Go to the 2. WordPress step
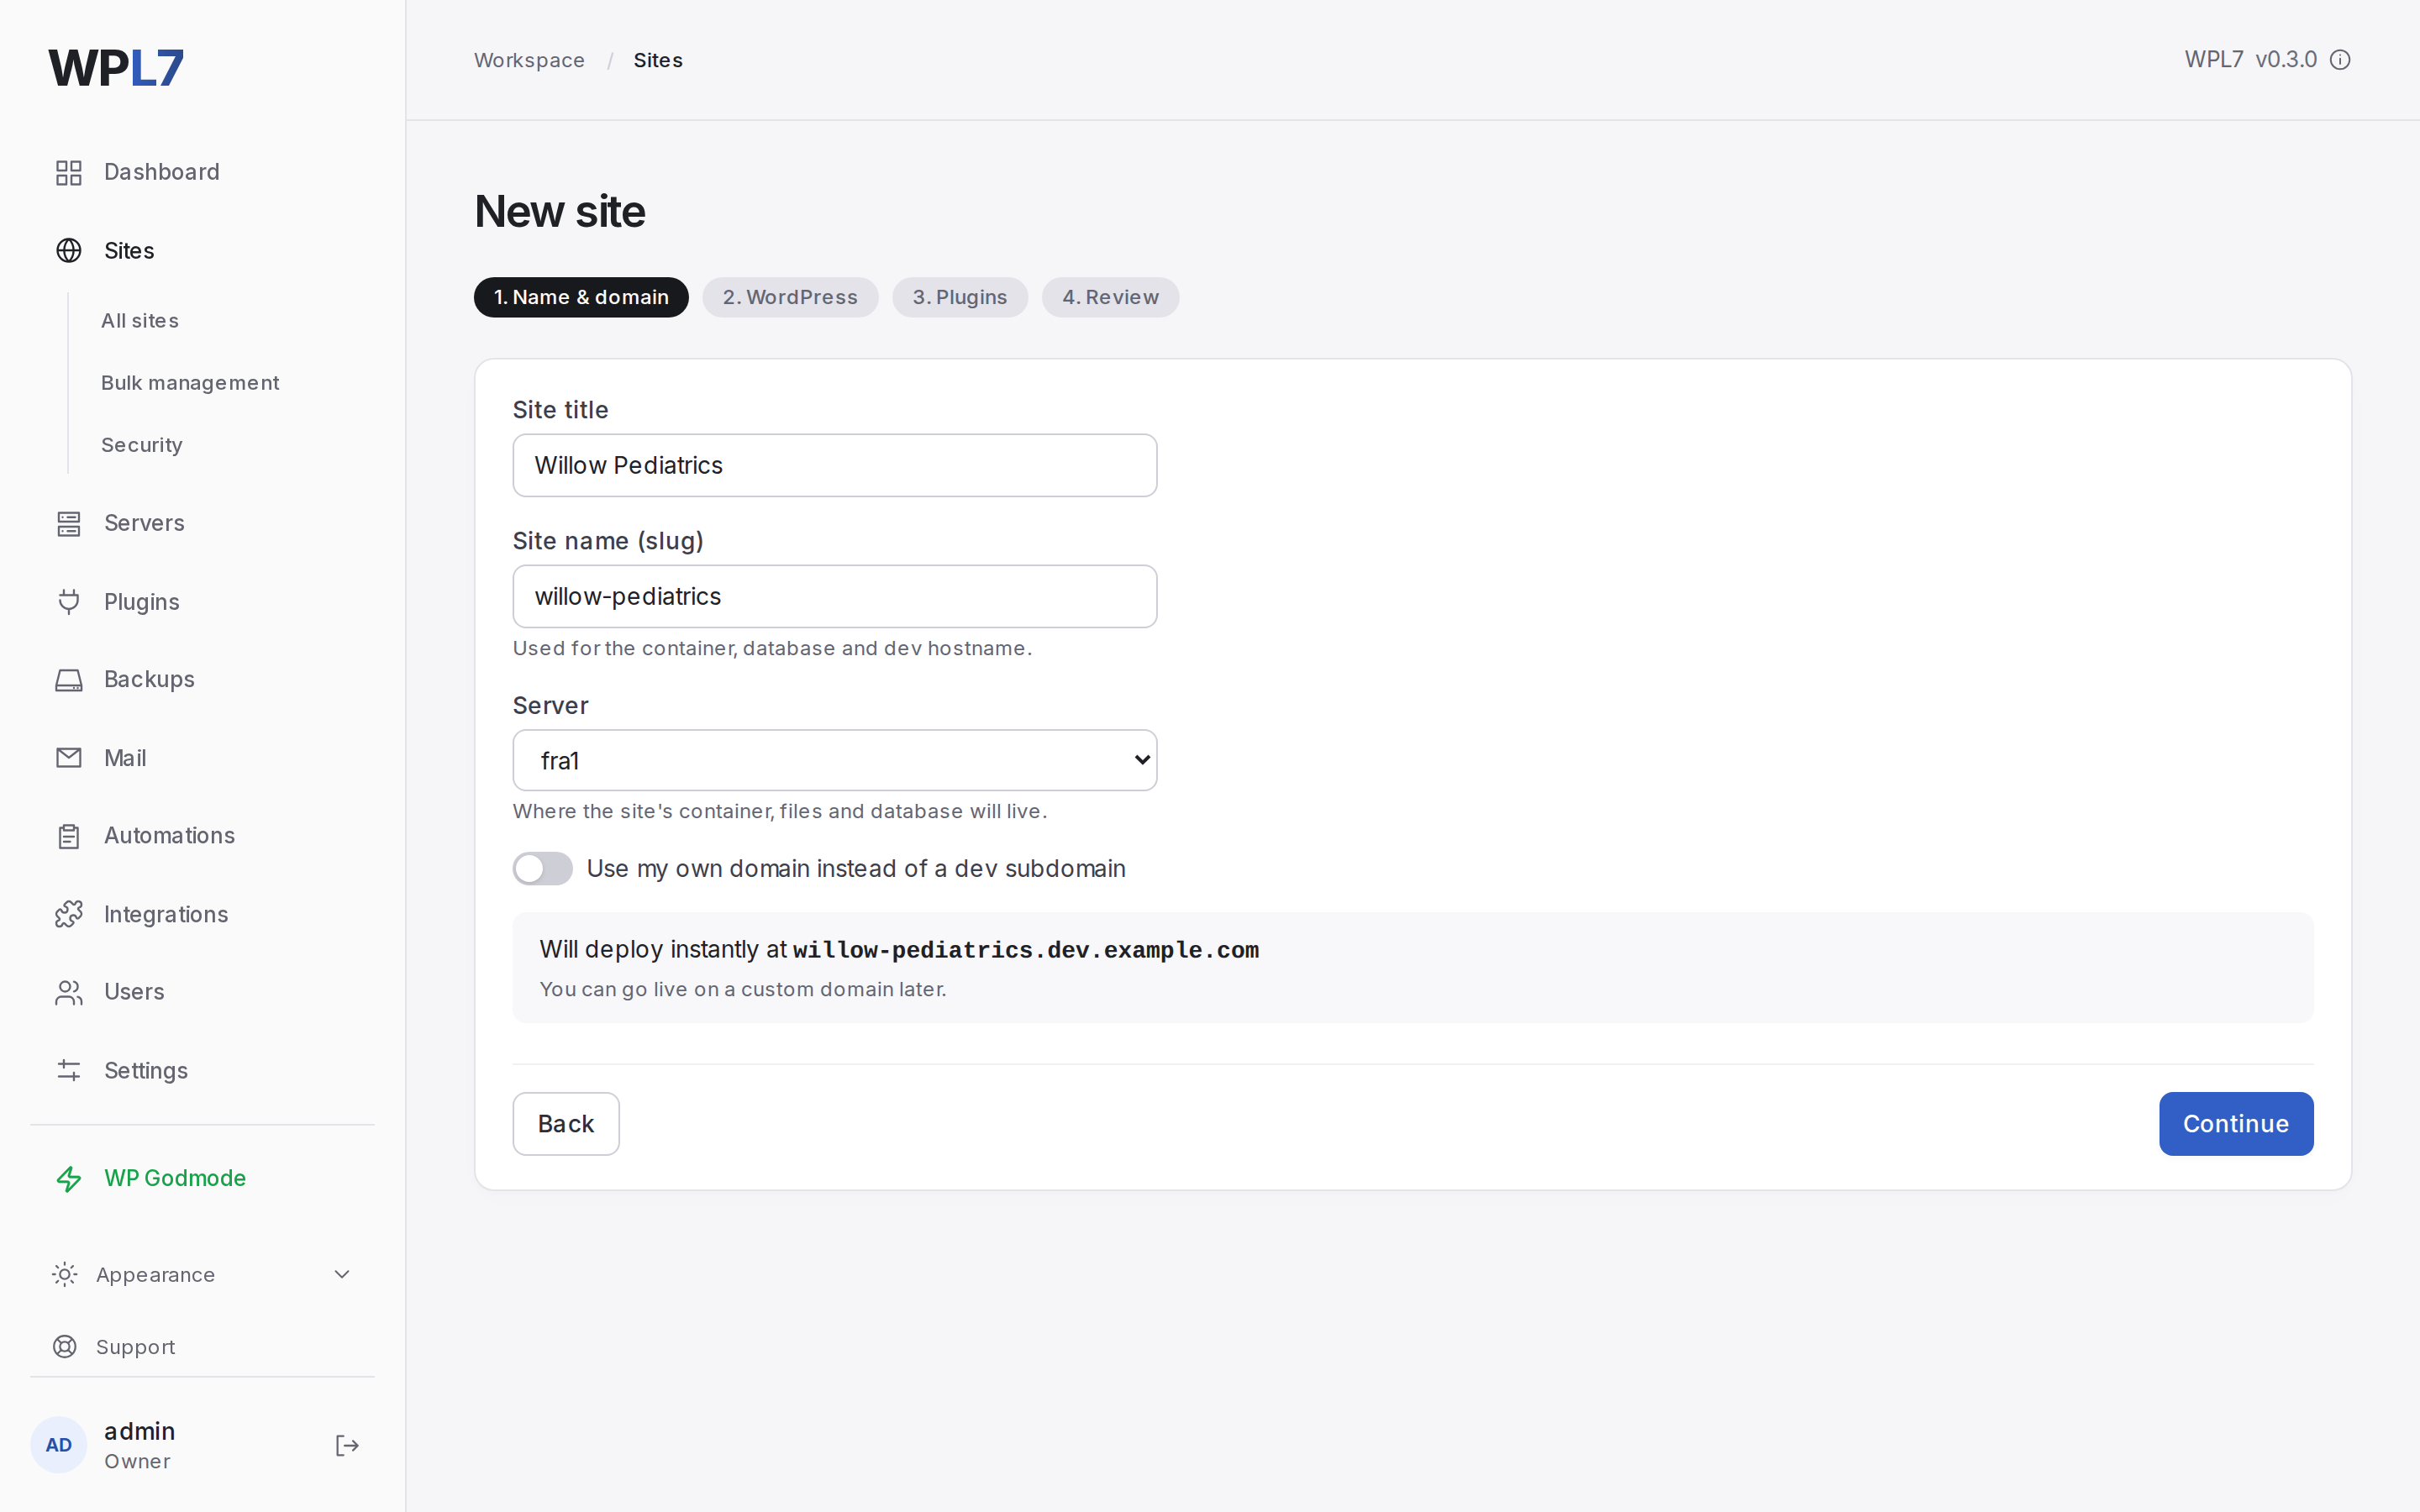This screenshot has width=2420, height=1512. click(790, 297)
